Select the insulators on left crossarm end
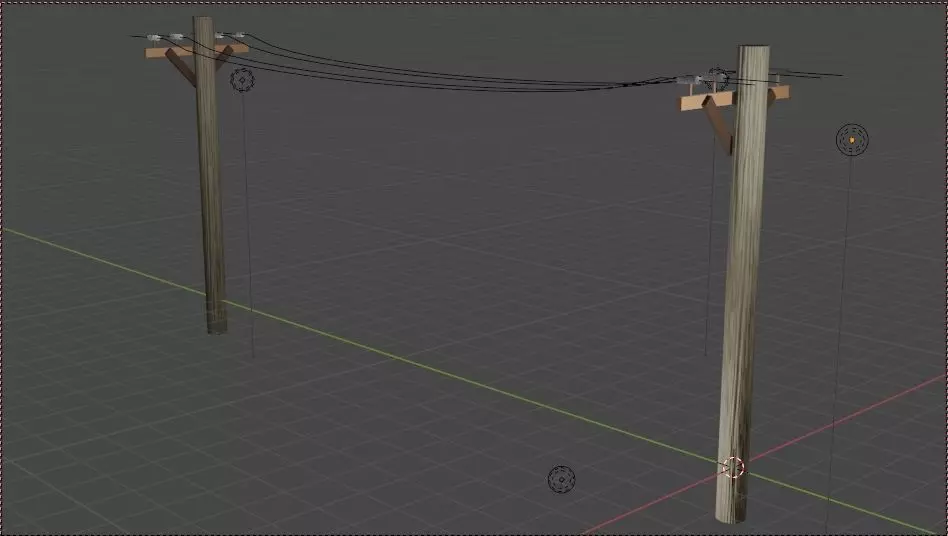Viewport: 948px width, 536px height. (164, 38)
